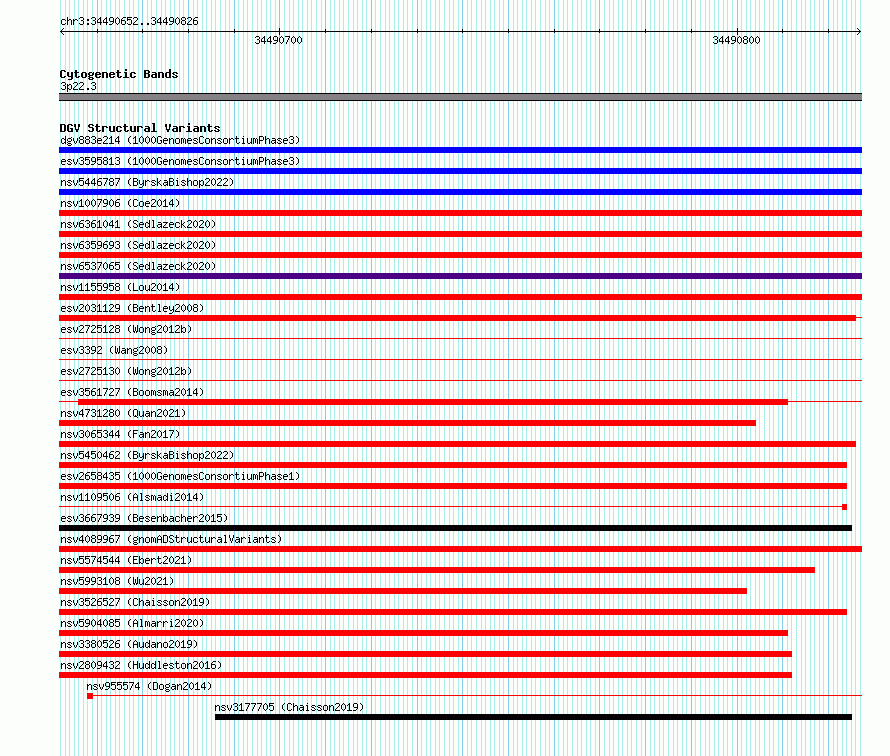Screen dimensions: 890x756
Task: Click the purple bar of nsv6537065
Action: [x=460, y=276]
